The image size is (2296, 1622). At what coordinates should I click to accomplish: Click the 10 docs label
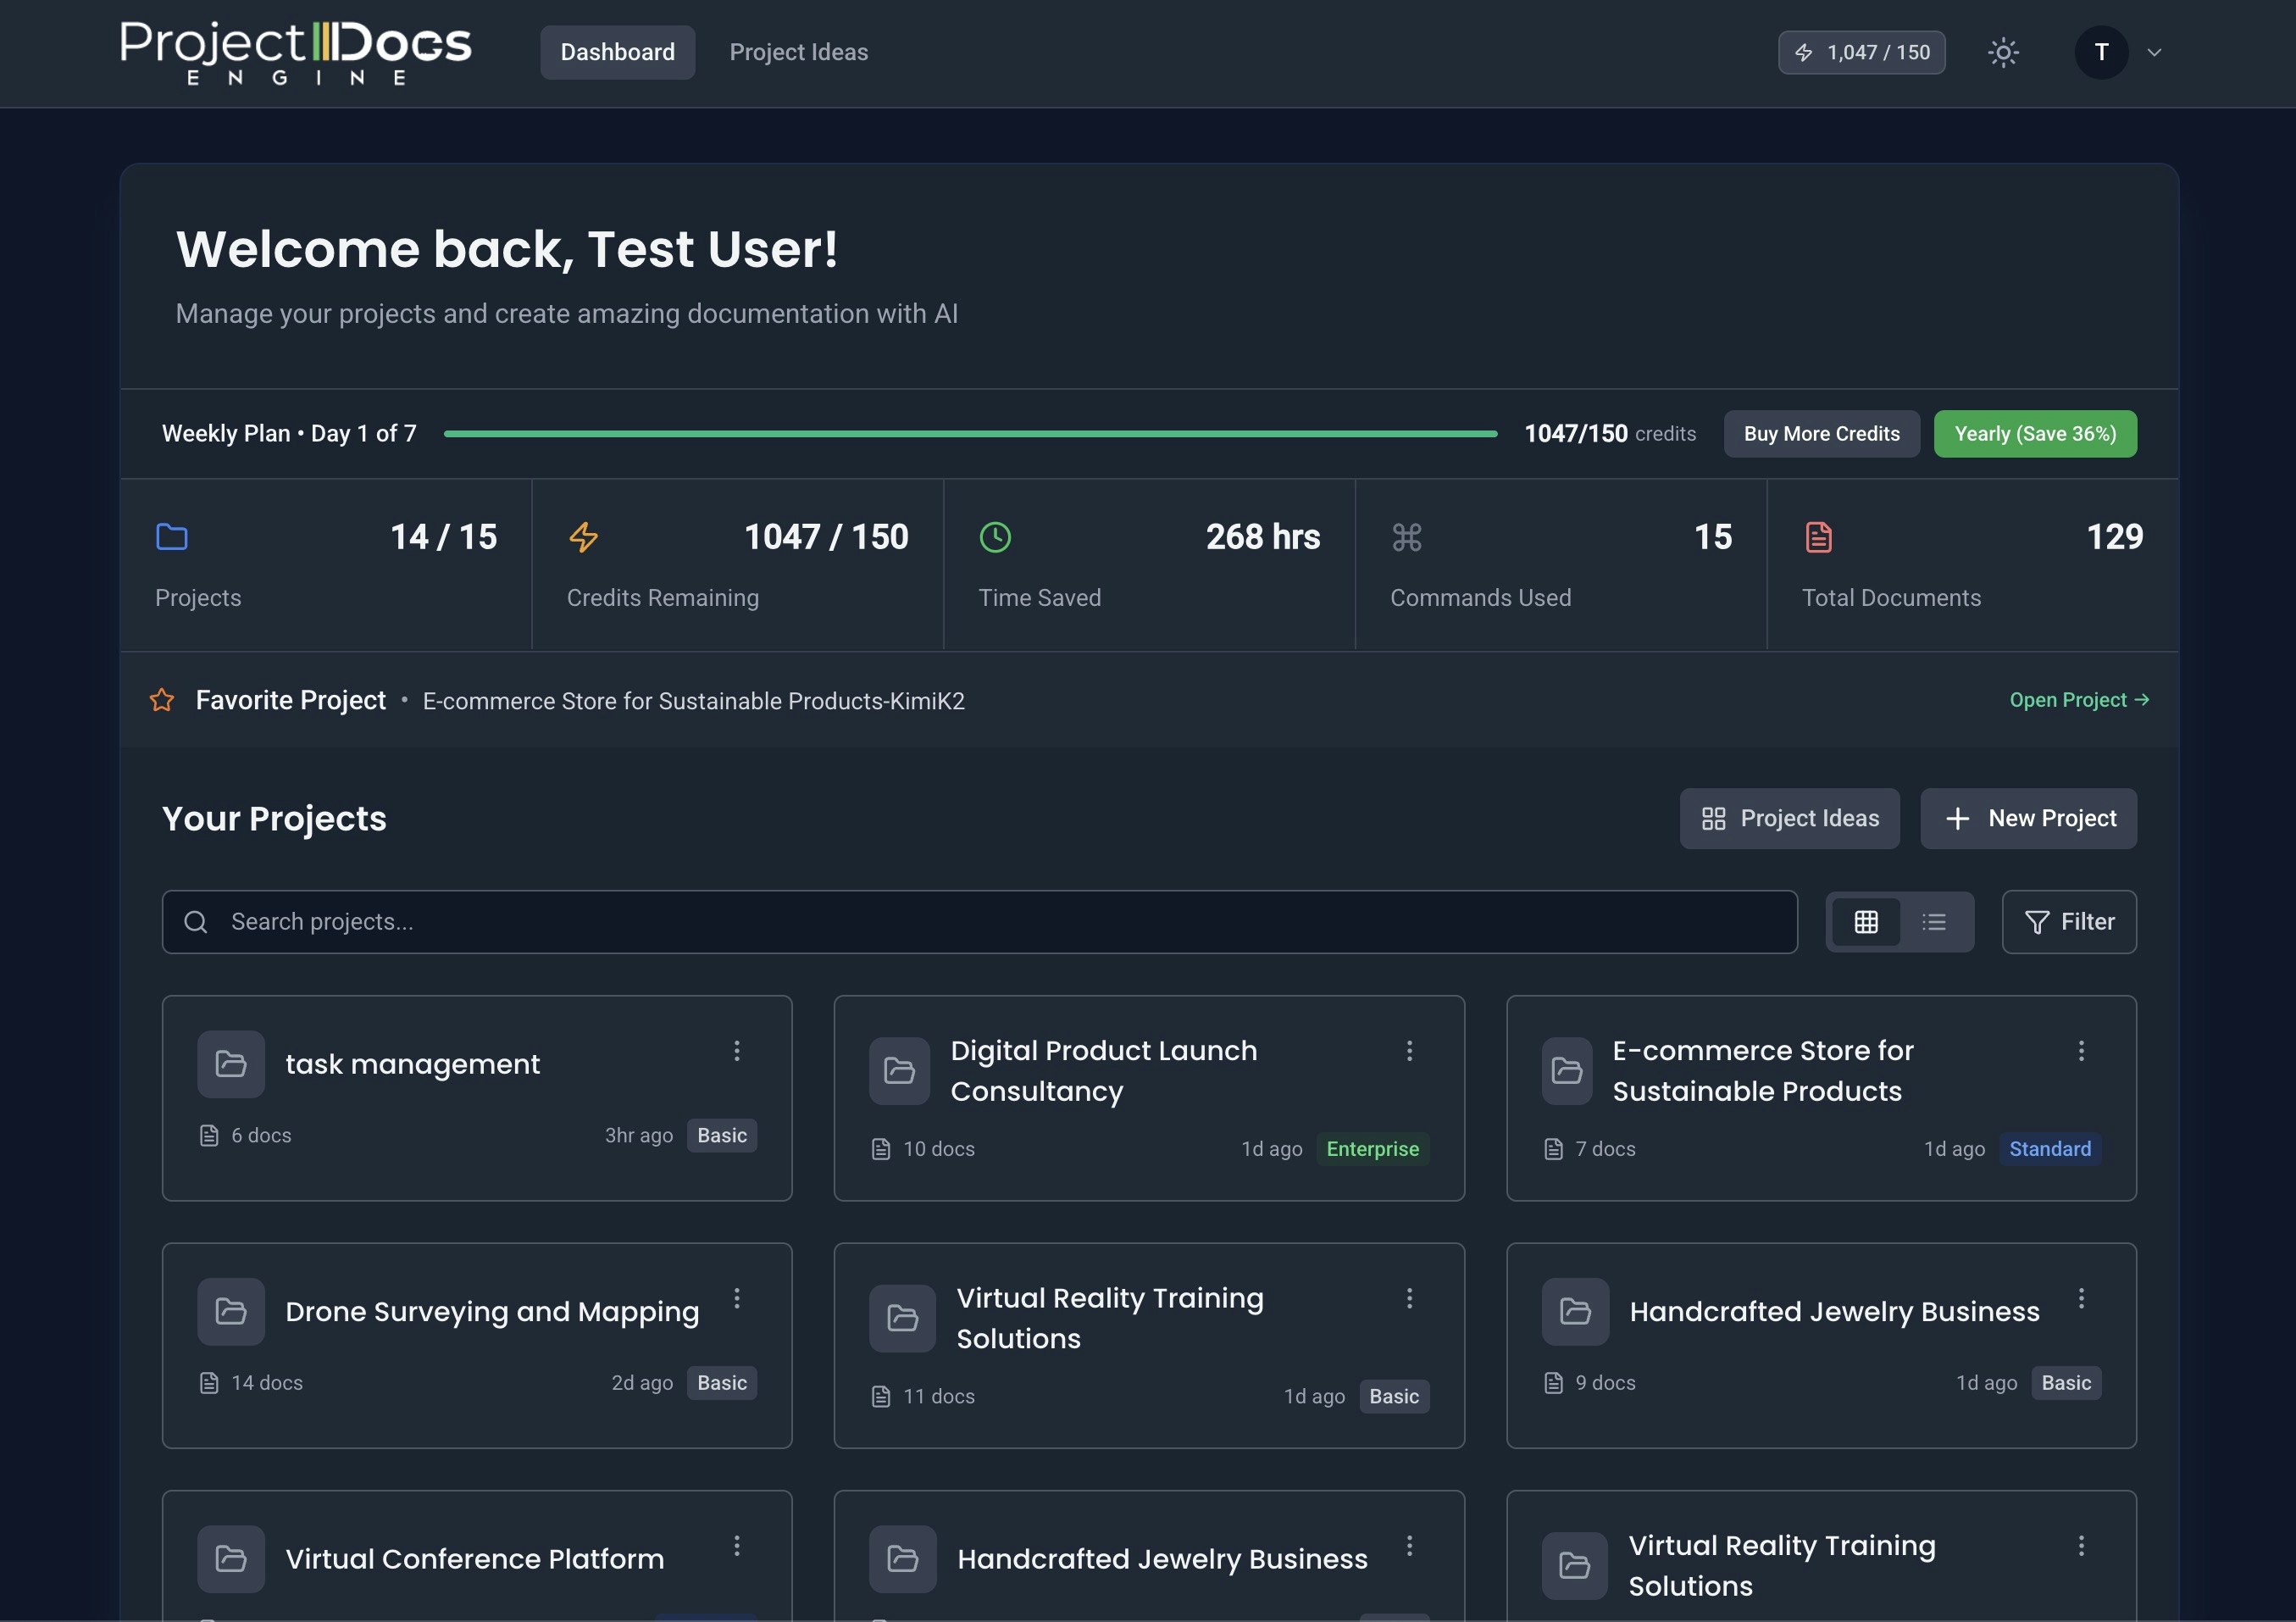click(x=939, y=1149)
